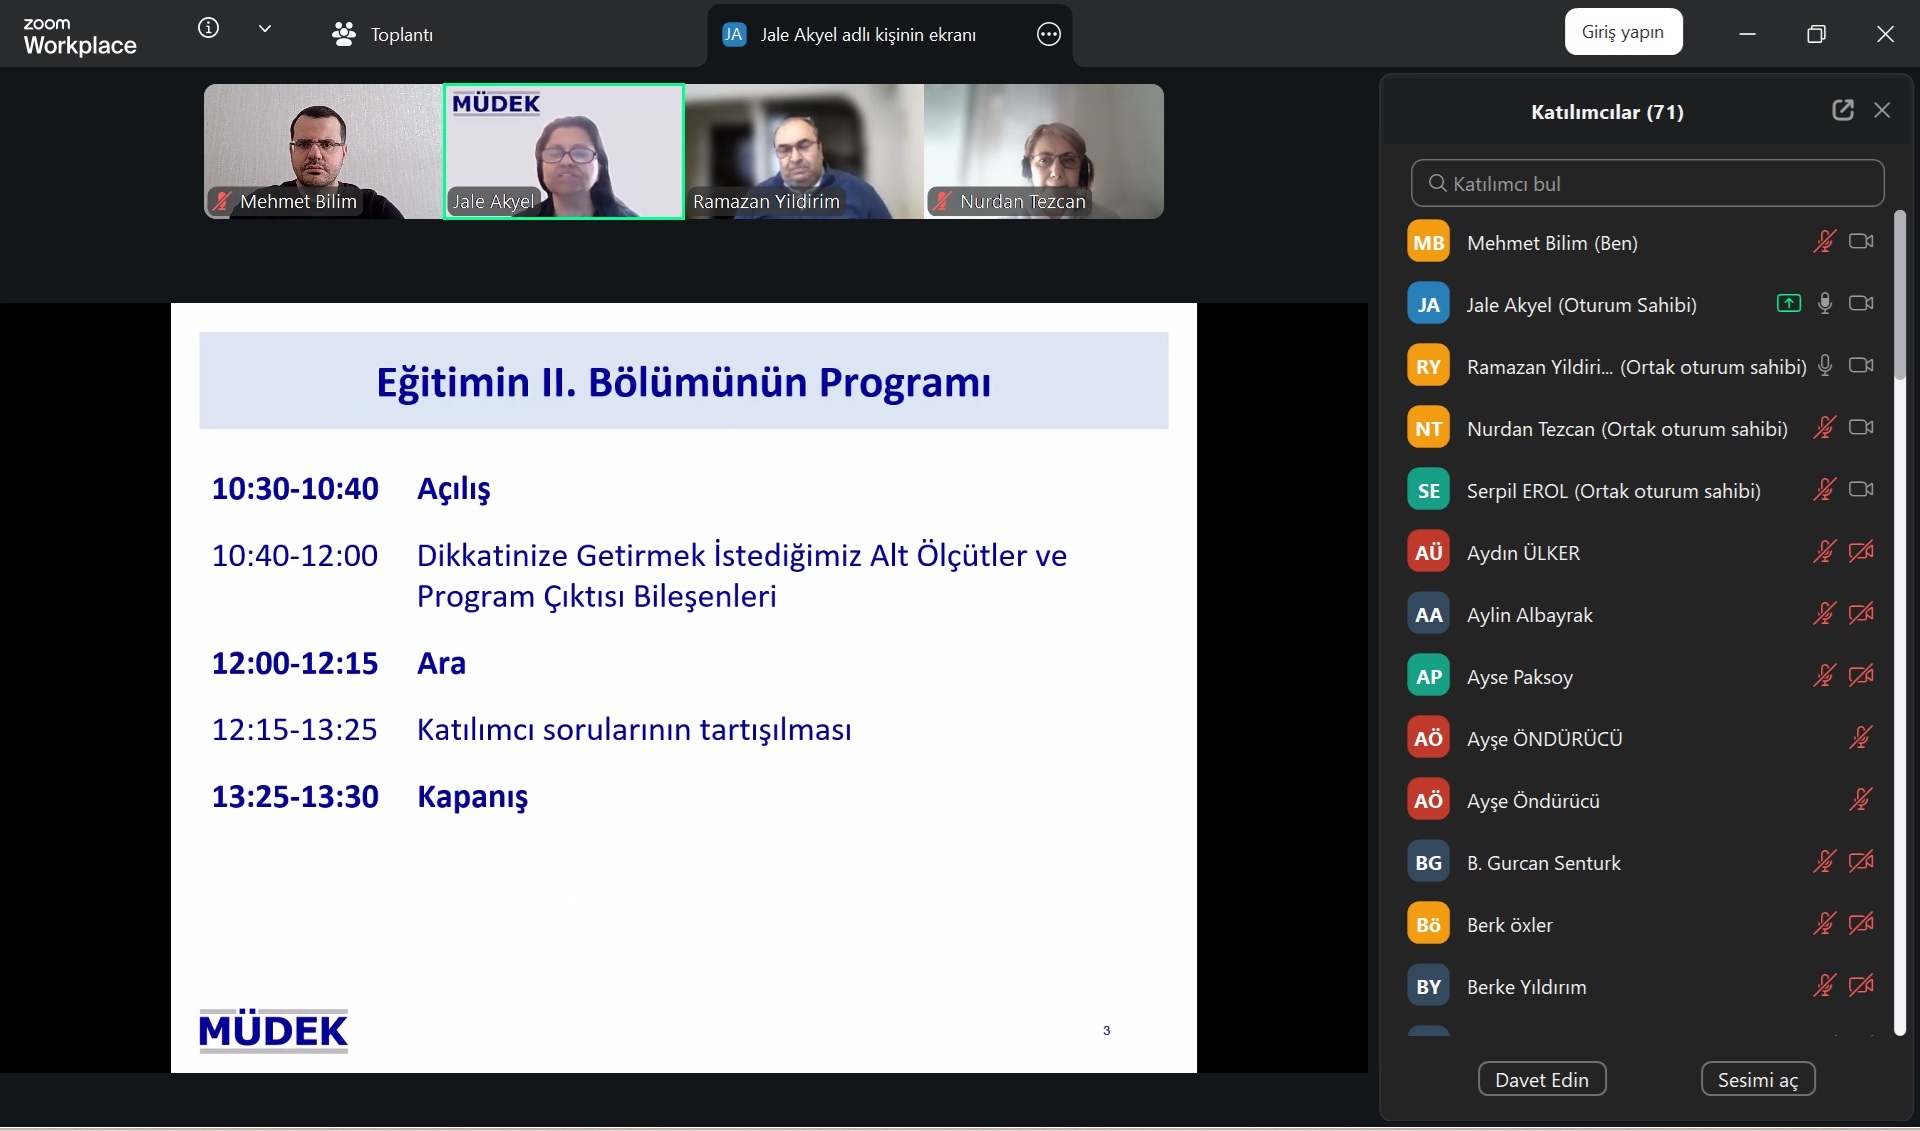Screen dimensions: 1920x1131
Task: Click Jale Akyel's green screen-share icon
Action: (1788, 304)
